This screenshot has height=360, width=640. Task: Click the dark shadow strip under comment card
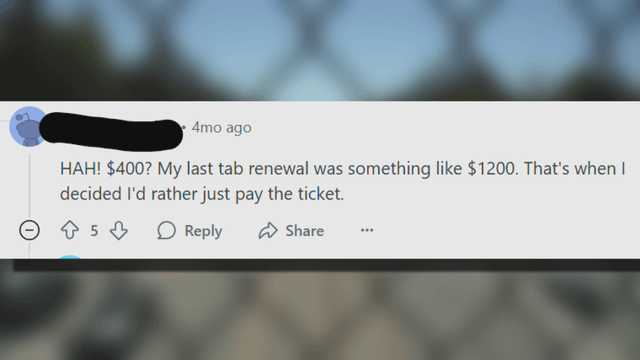pyautogui.click(x=327, y=265)
